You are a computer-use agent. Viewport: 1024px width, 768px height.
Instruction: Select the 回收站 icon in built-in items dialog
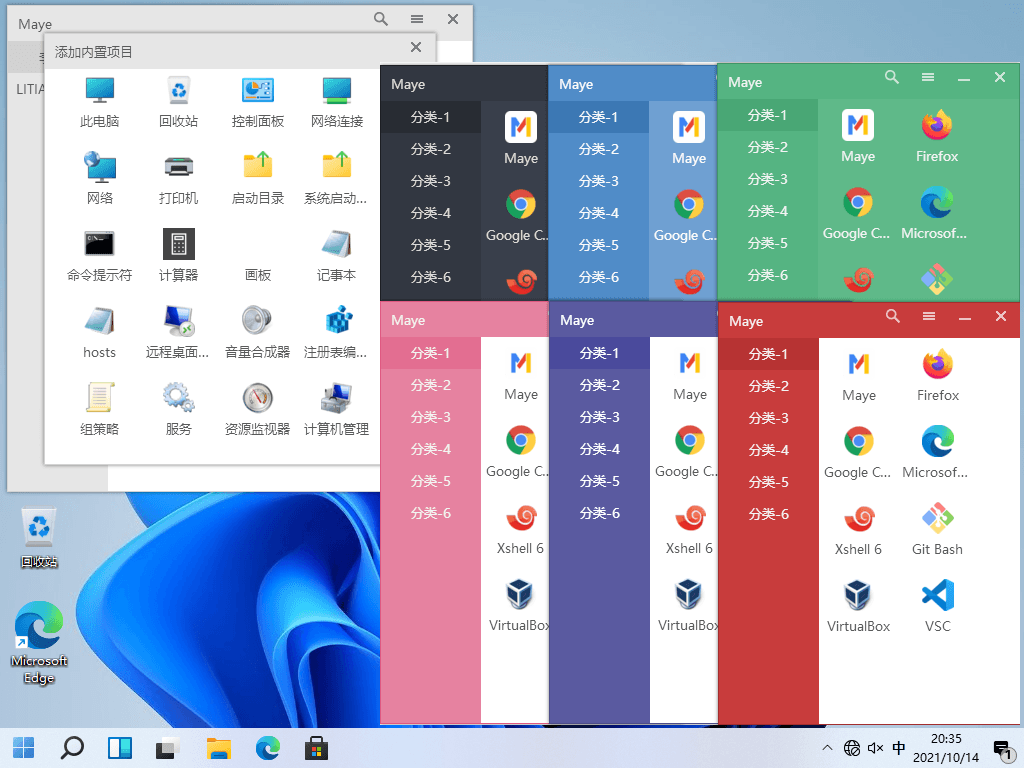point(178,101)
